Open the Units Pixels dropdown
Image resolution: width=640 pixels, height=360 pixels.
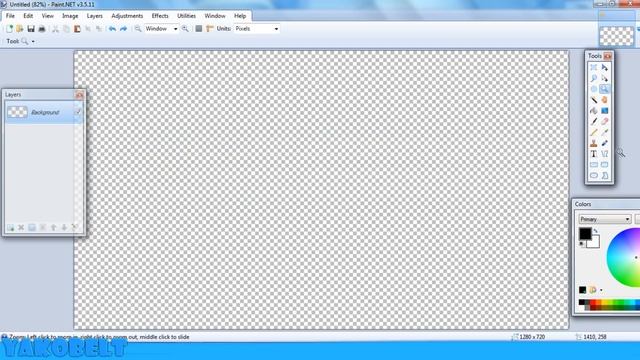257,29
